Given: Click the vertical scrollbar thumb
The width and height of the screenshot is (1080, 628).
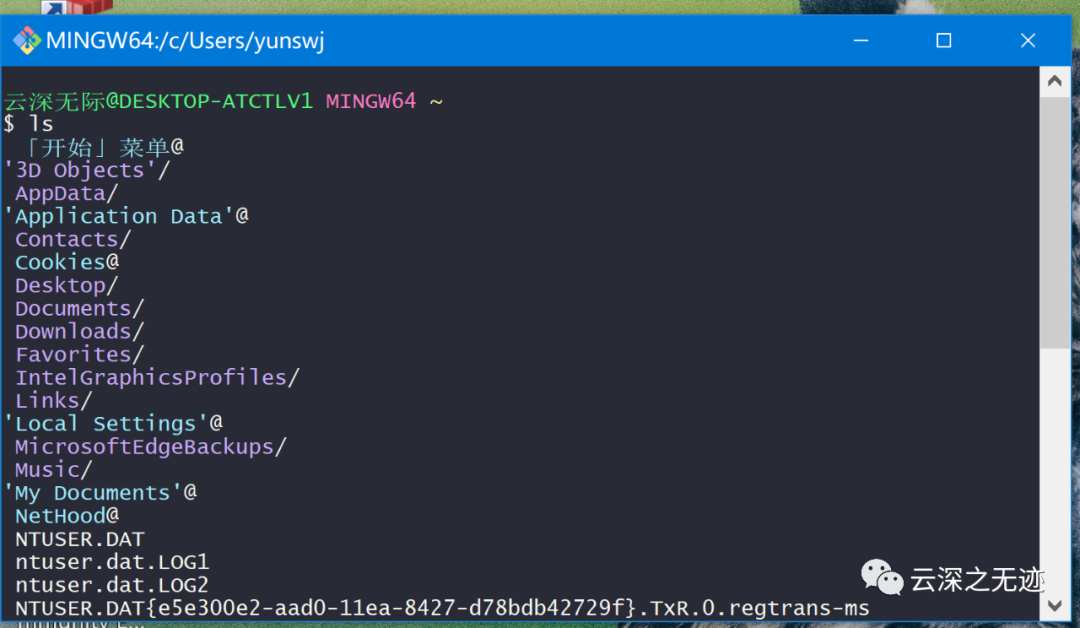Looking at the screenshot, I should 1055,222.
